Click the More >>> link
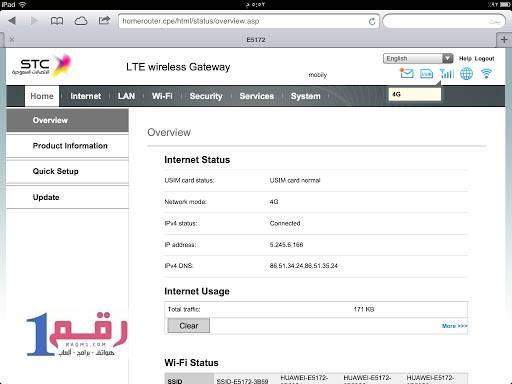Image resolution: width=512 pixels, height=384 pixels. tap(455, 326)
